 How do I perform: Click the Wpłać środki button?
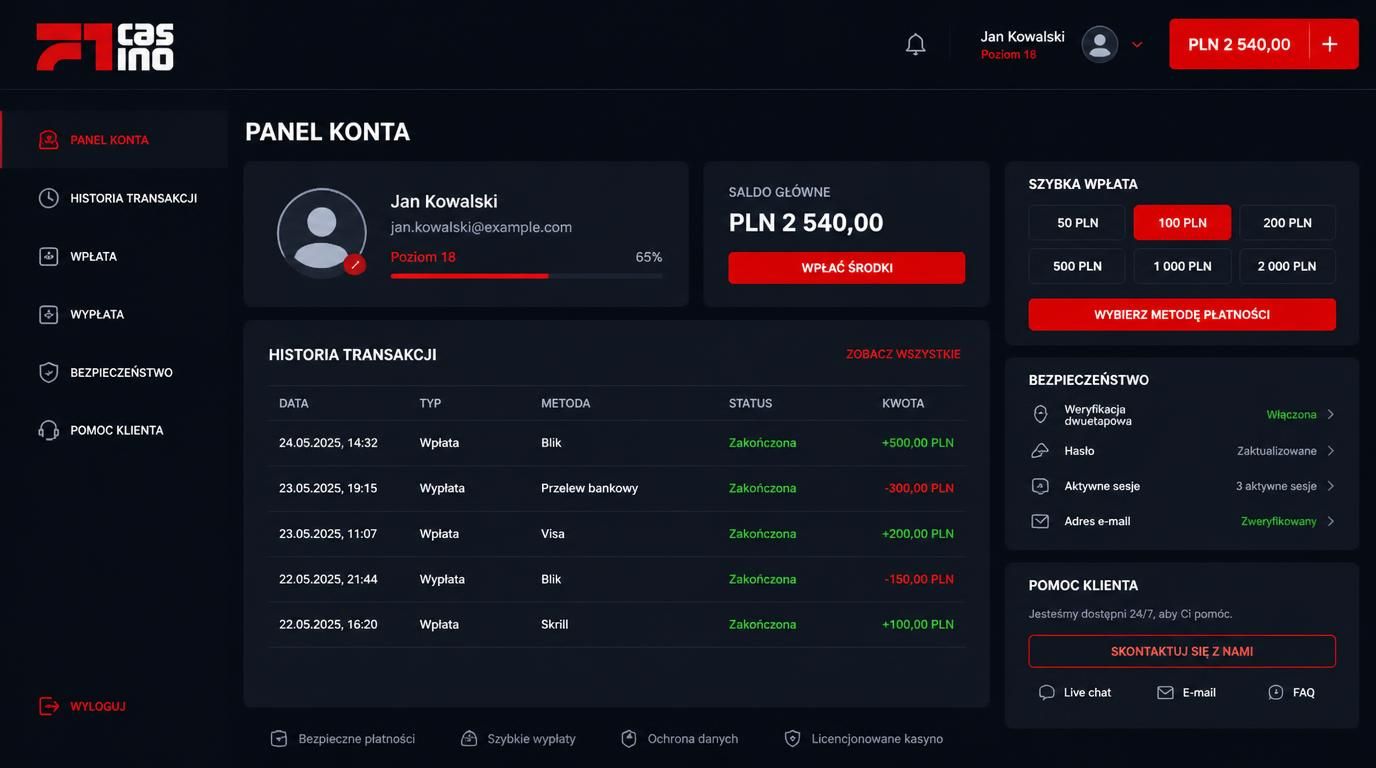coord(847,268)
